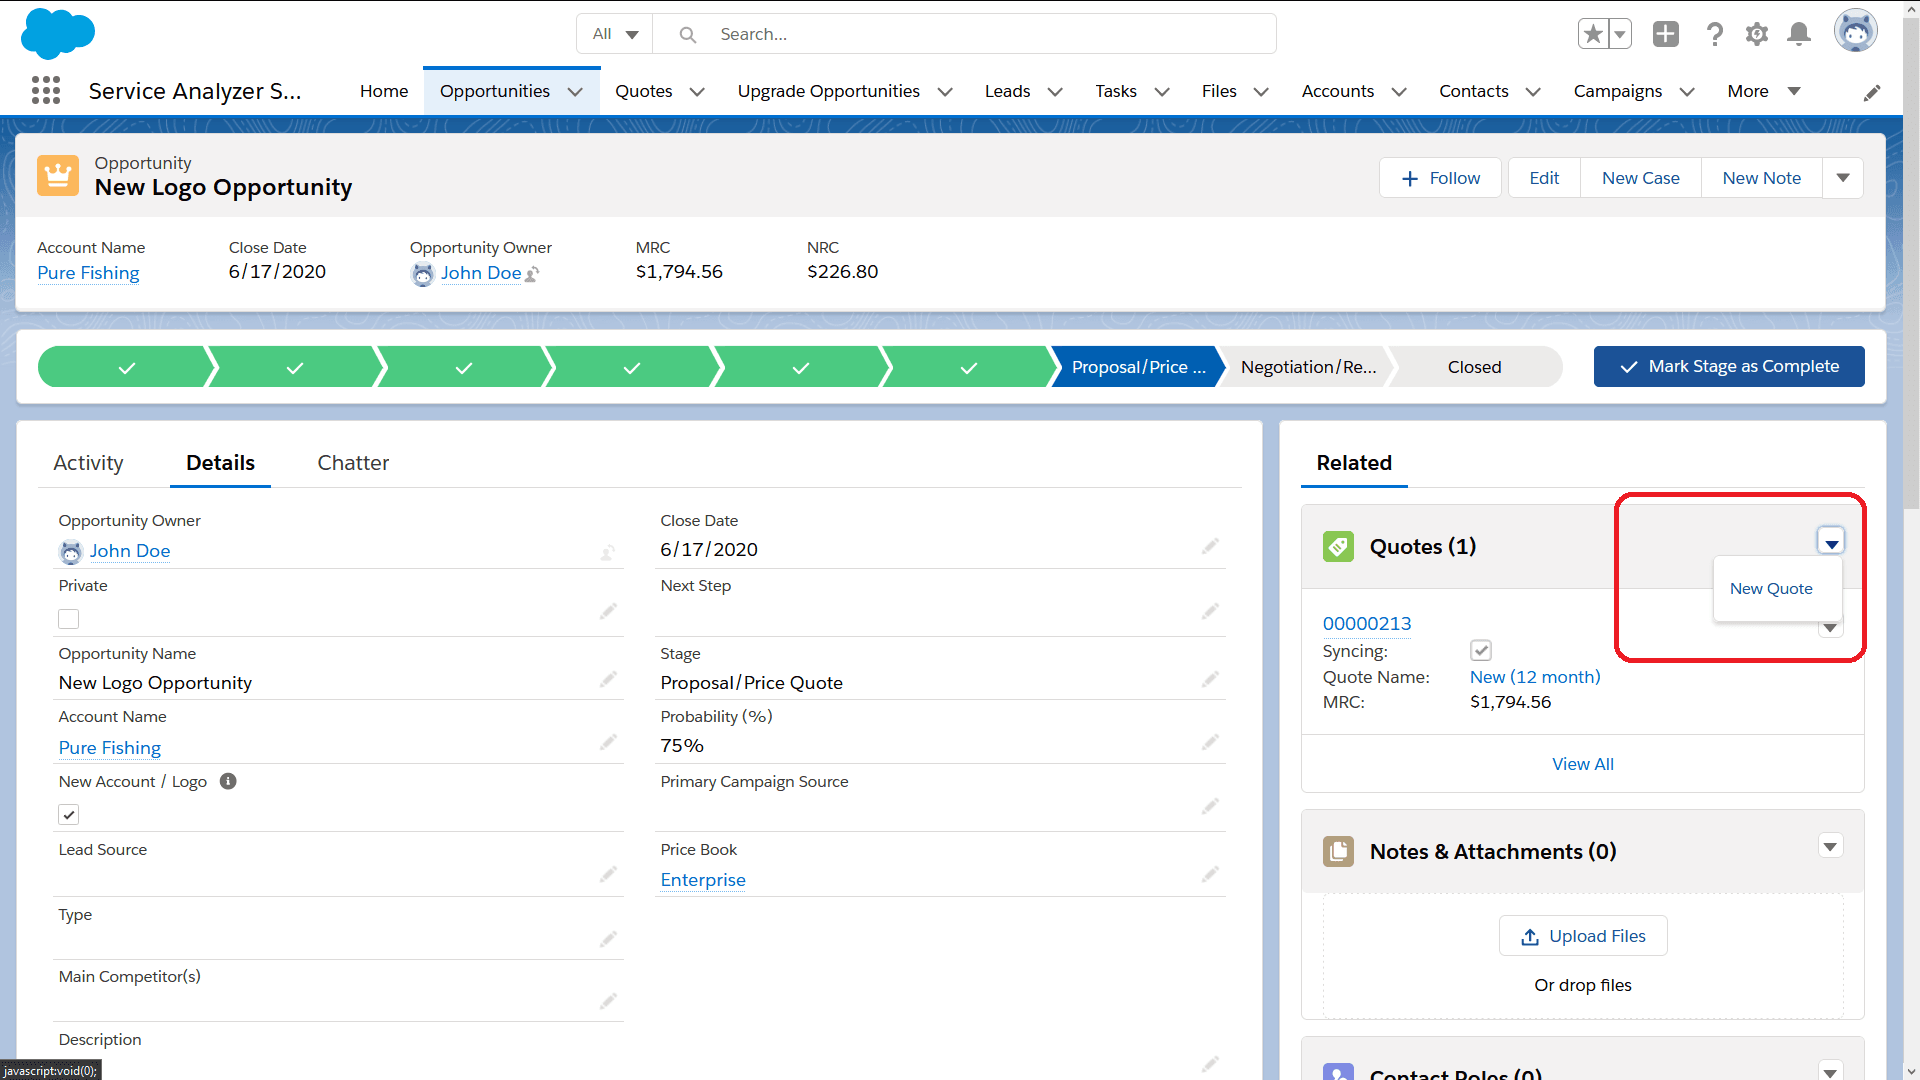Open the global actions plus icon

click(1666, 34)
